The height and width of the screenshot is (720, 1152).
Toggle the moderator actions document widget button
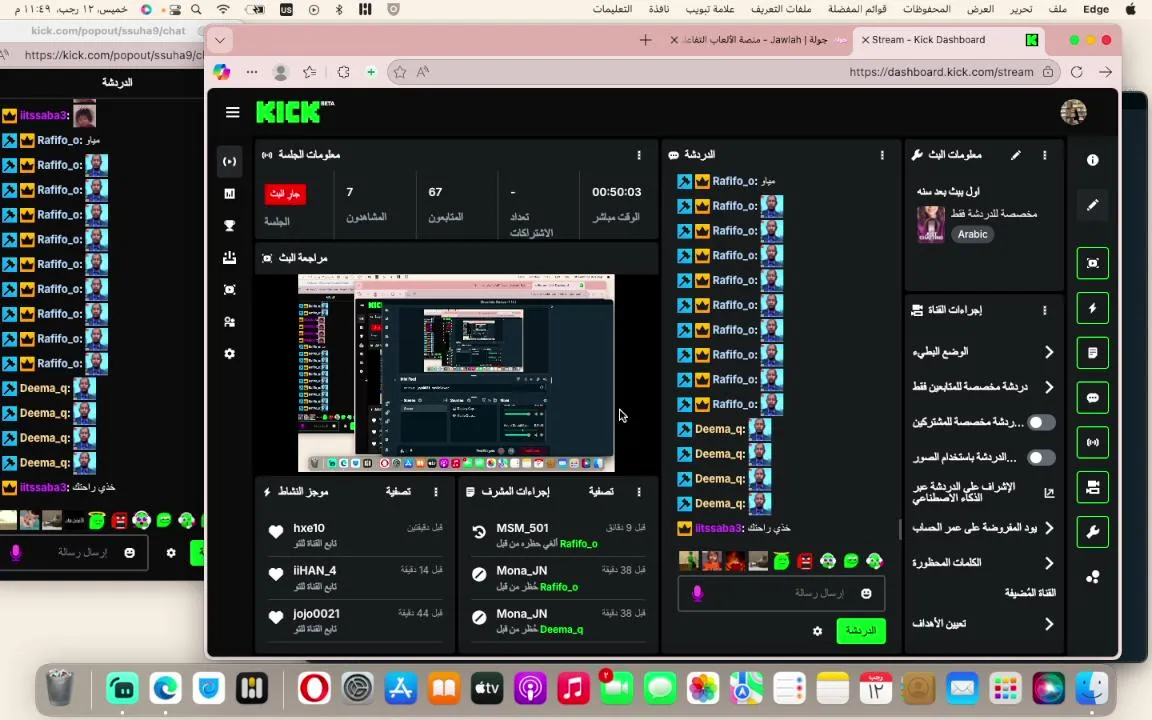click(x=1092, y=353)
